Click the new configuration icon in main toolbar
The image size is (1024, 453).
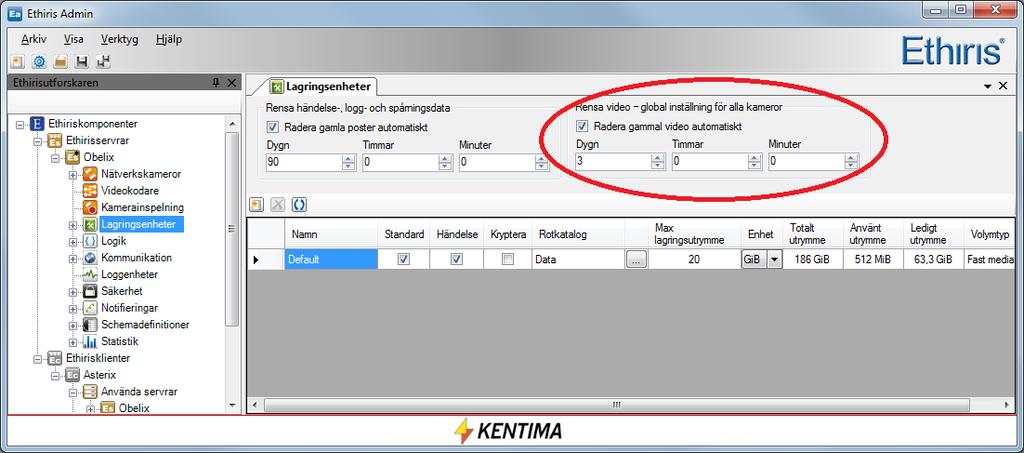18,62
